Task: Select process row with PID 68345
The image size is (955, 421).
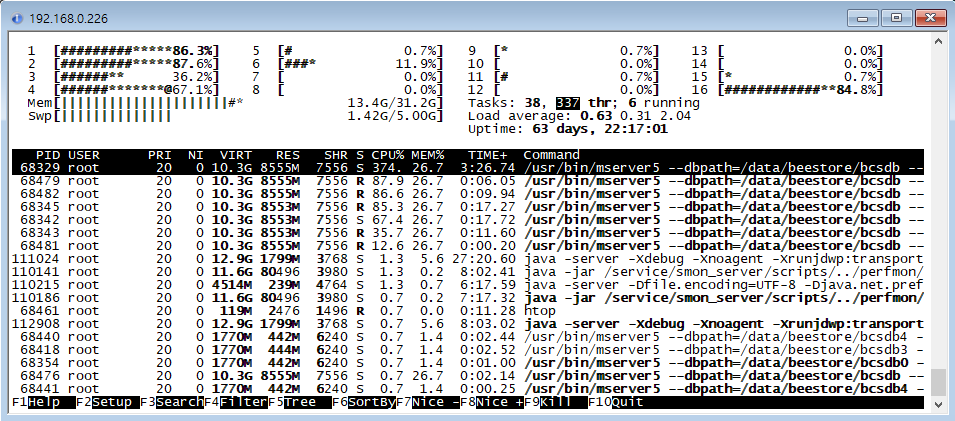Action: 468,207
